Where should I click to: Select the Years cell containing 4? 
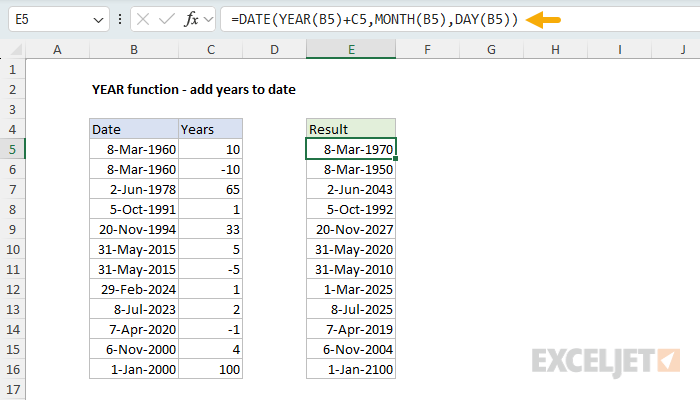tap(211, 349)
